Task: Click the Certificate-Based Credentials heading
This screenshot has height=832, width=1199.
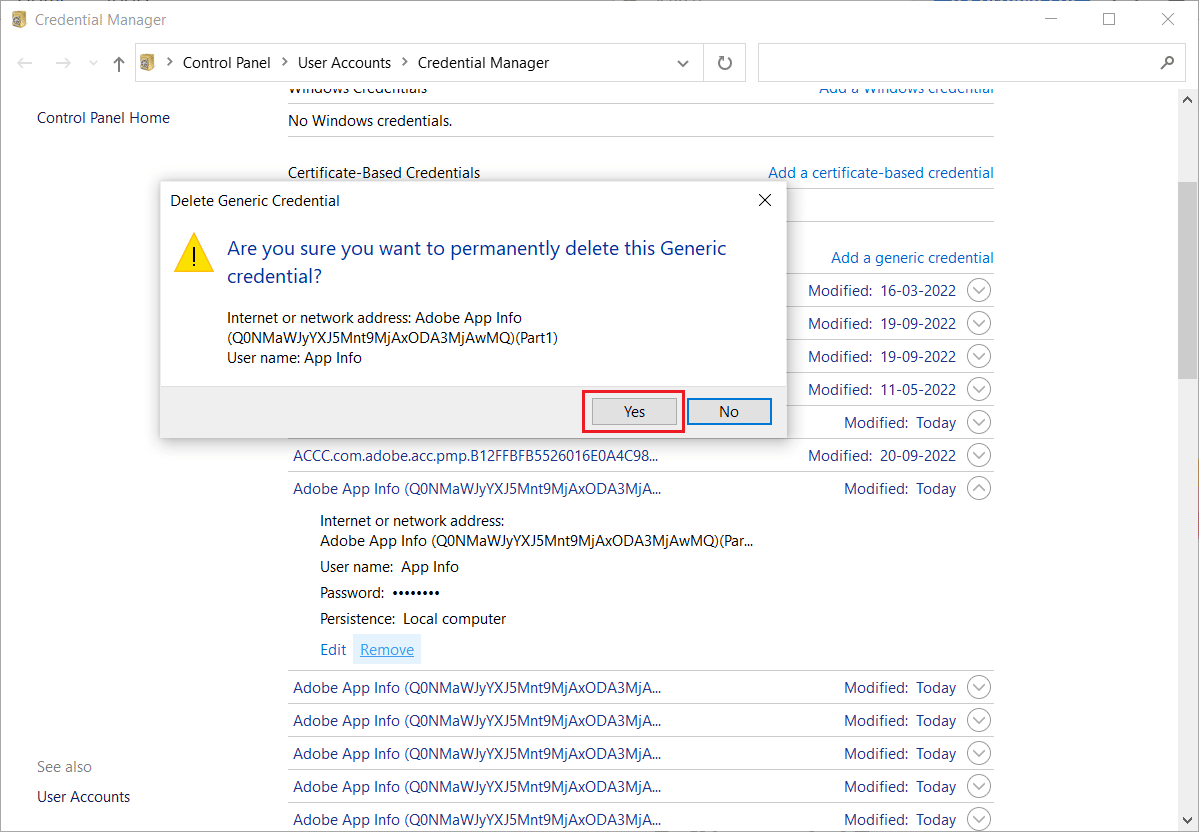Action: coord(384,173)
